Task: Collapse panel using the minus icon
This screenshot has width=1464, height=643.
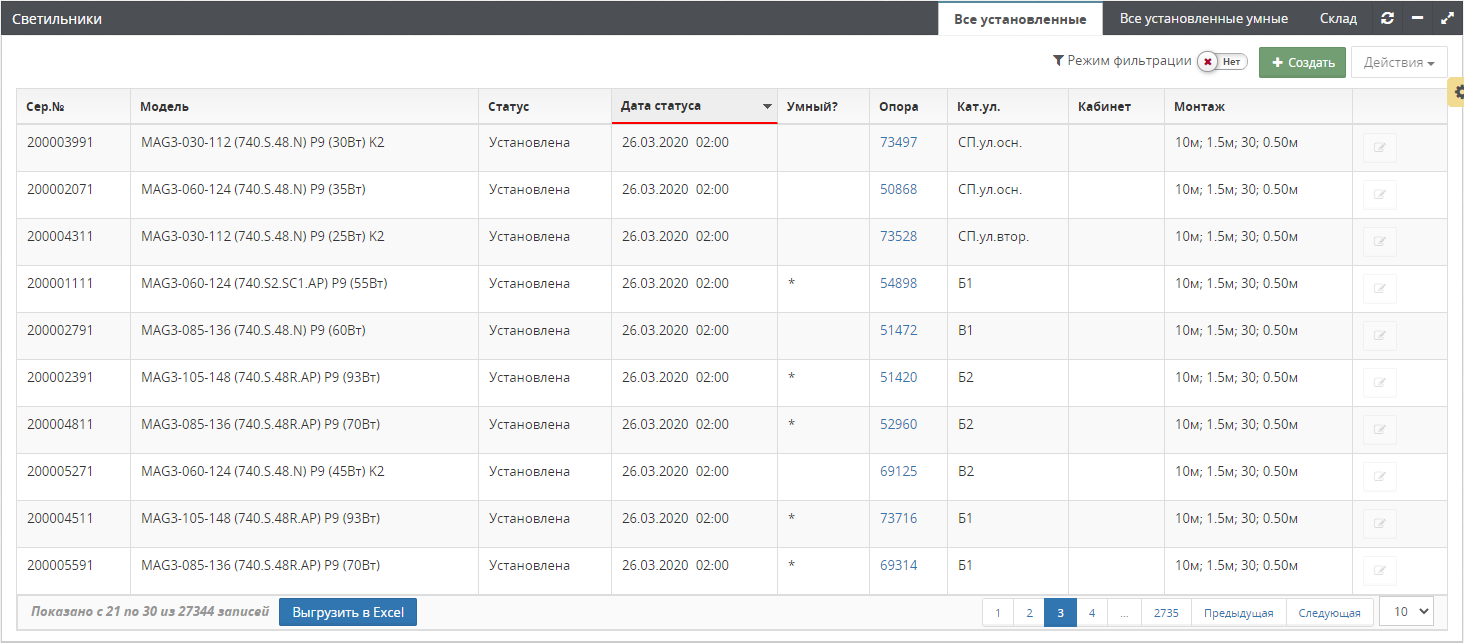Action: [x=1416, y=18]
